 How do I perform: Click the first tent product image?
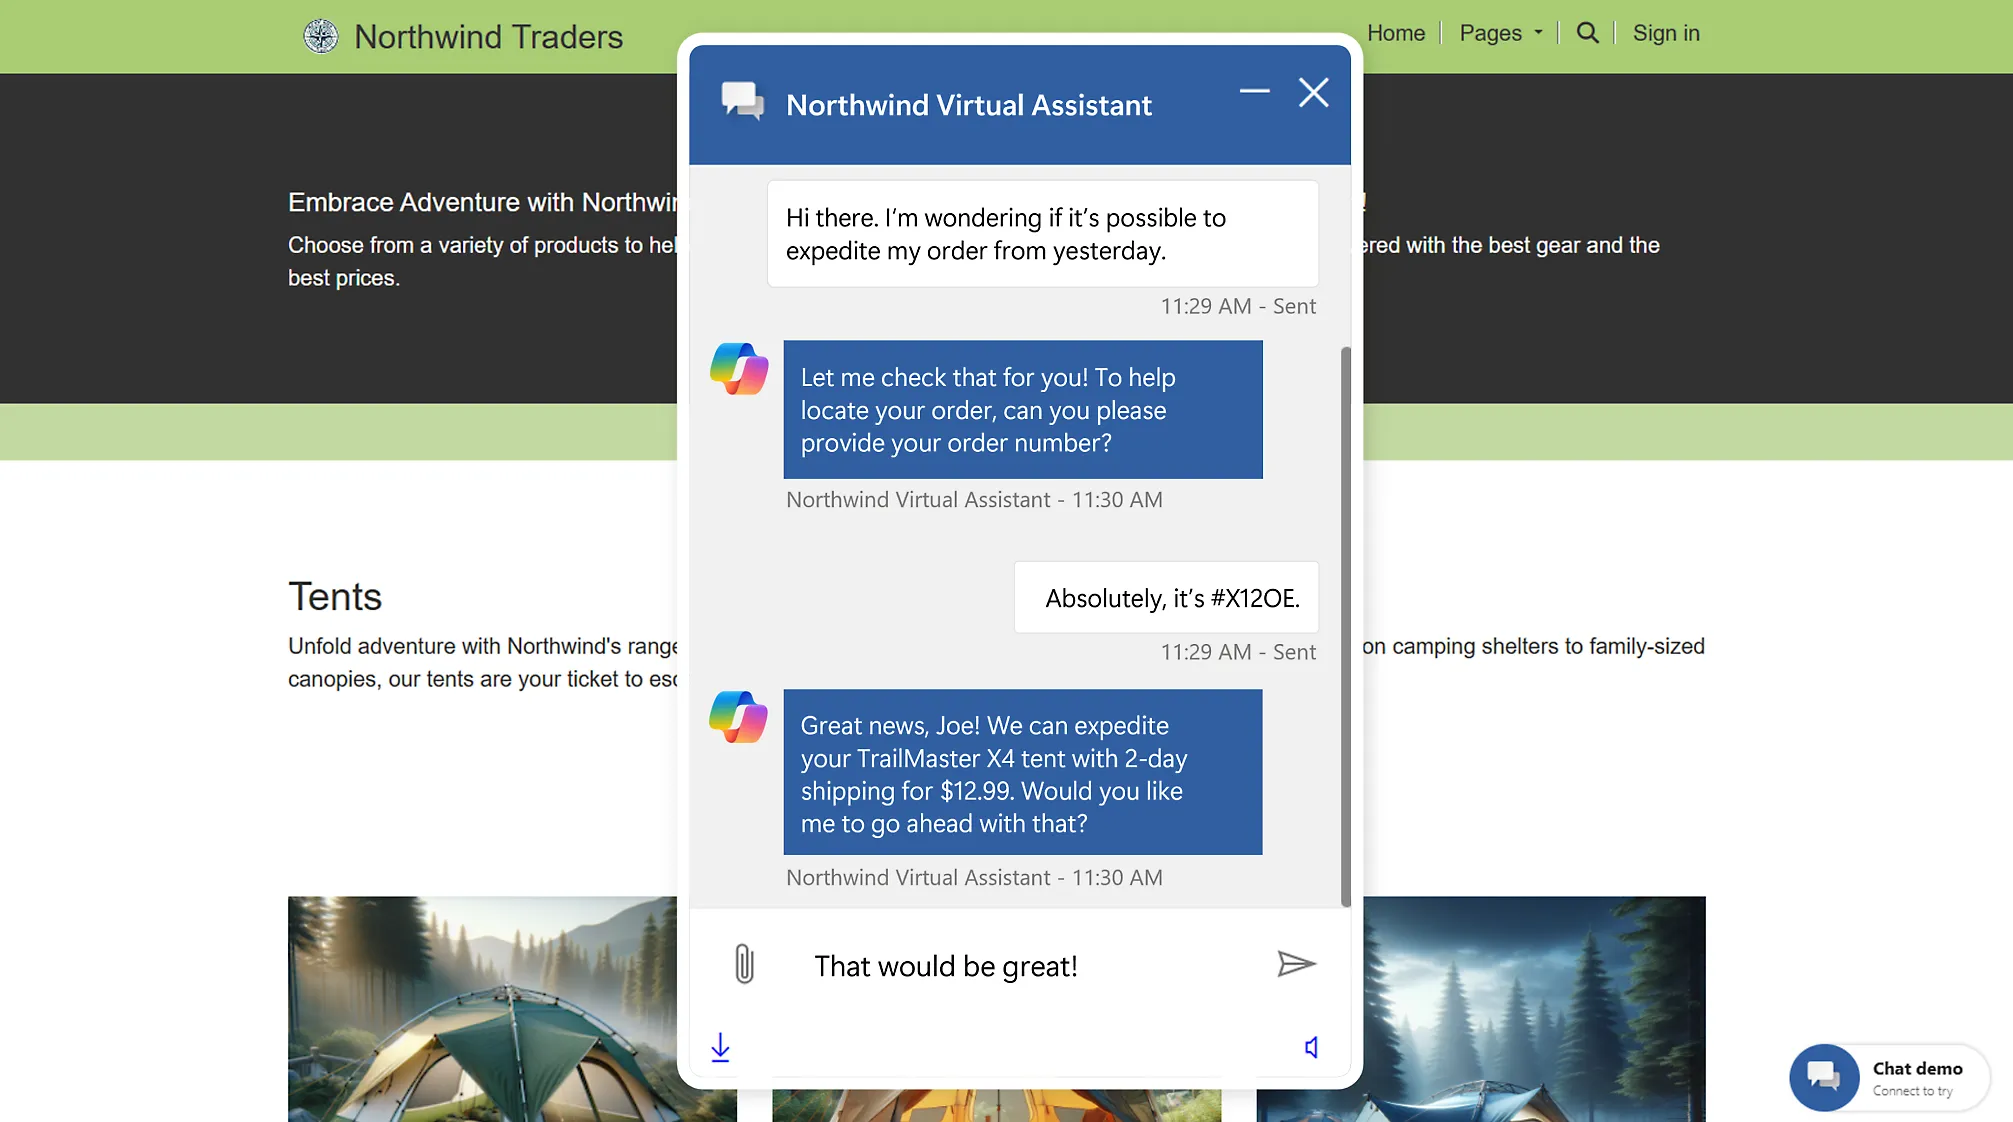point(482,1008)
